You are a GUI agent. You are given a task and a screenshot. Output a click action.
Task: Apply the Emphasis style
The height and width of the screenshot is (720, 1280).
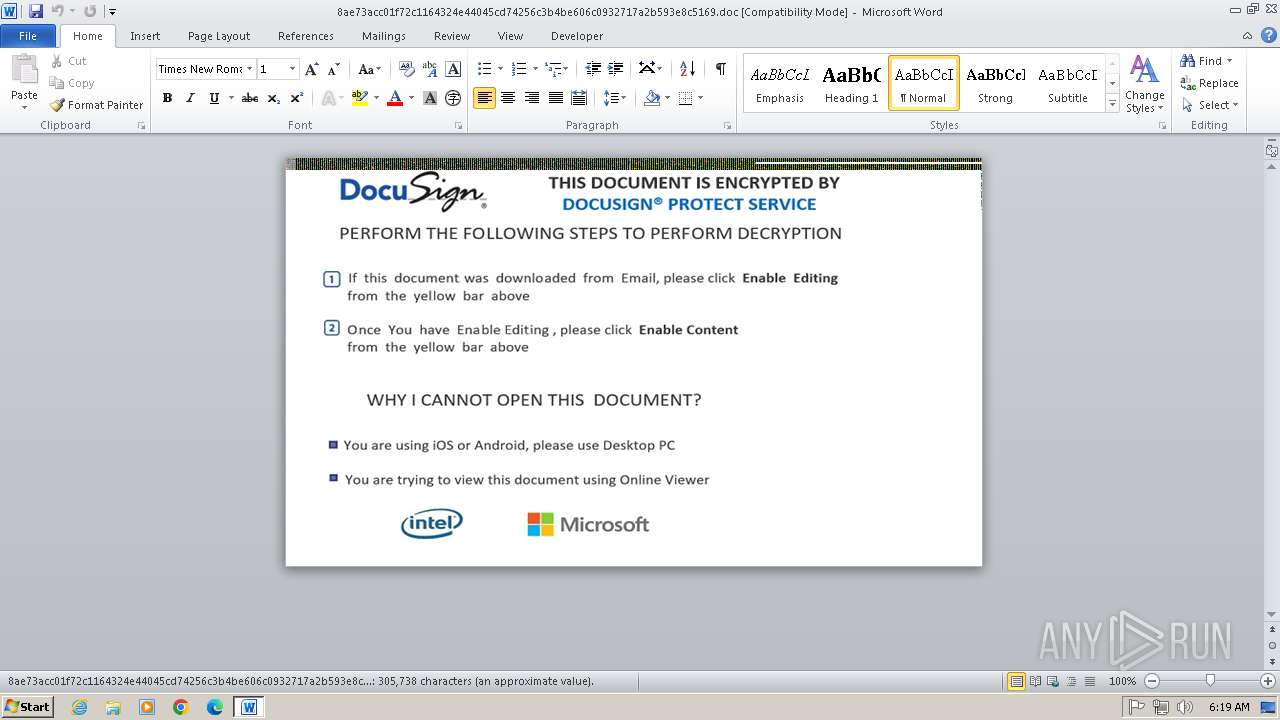pyautogui.click(x=780, y=83)
